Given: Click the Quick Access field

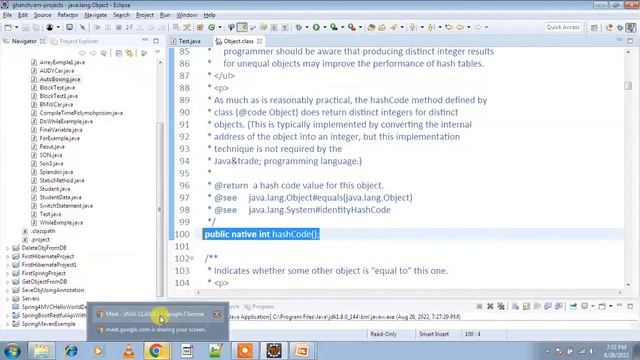Looking at the screenshot, I should pos(563,27).
